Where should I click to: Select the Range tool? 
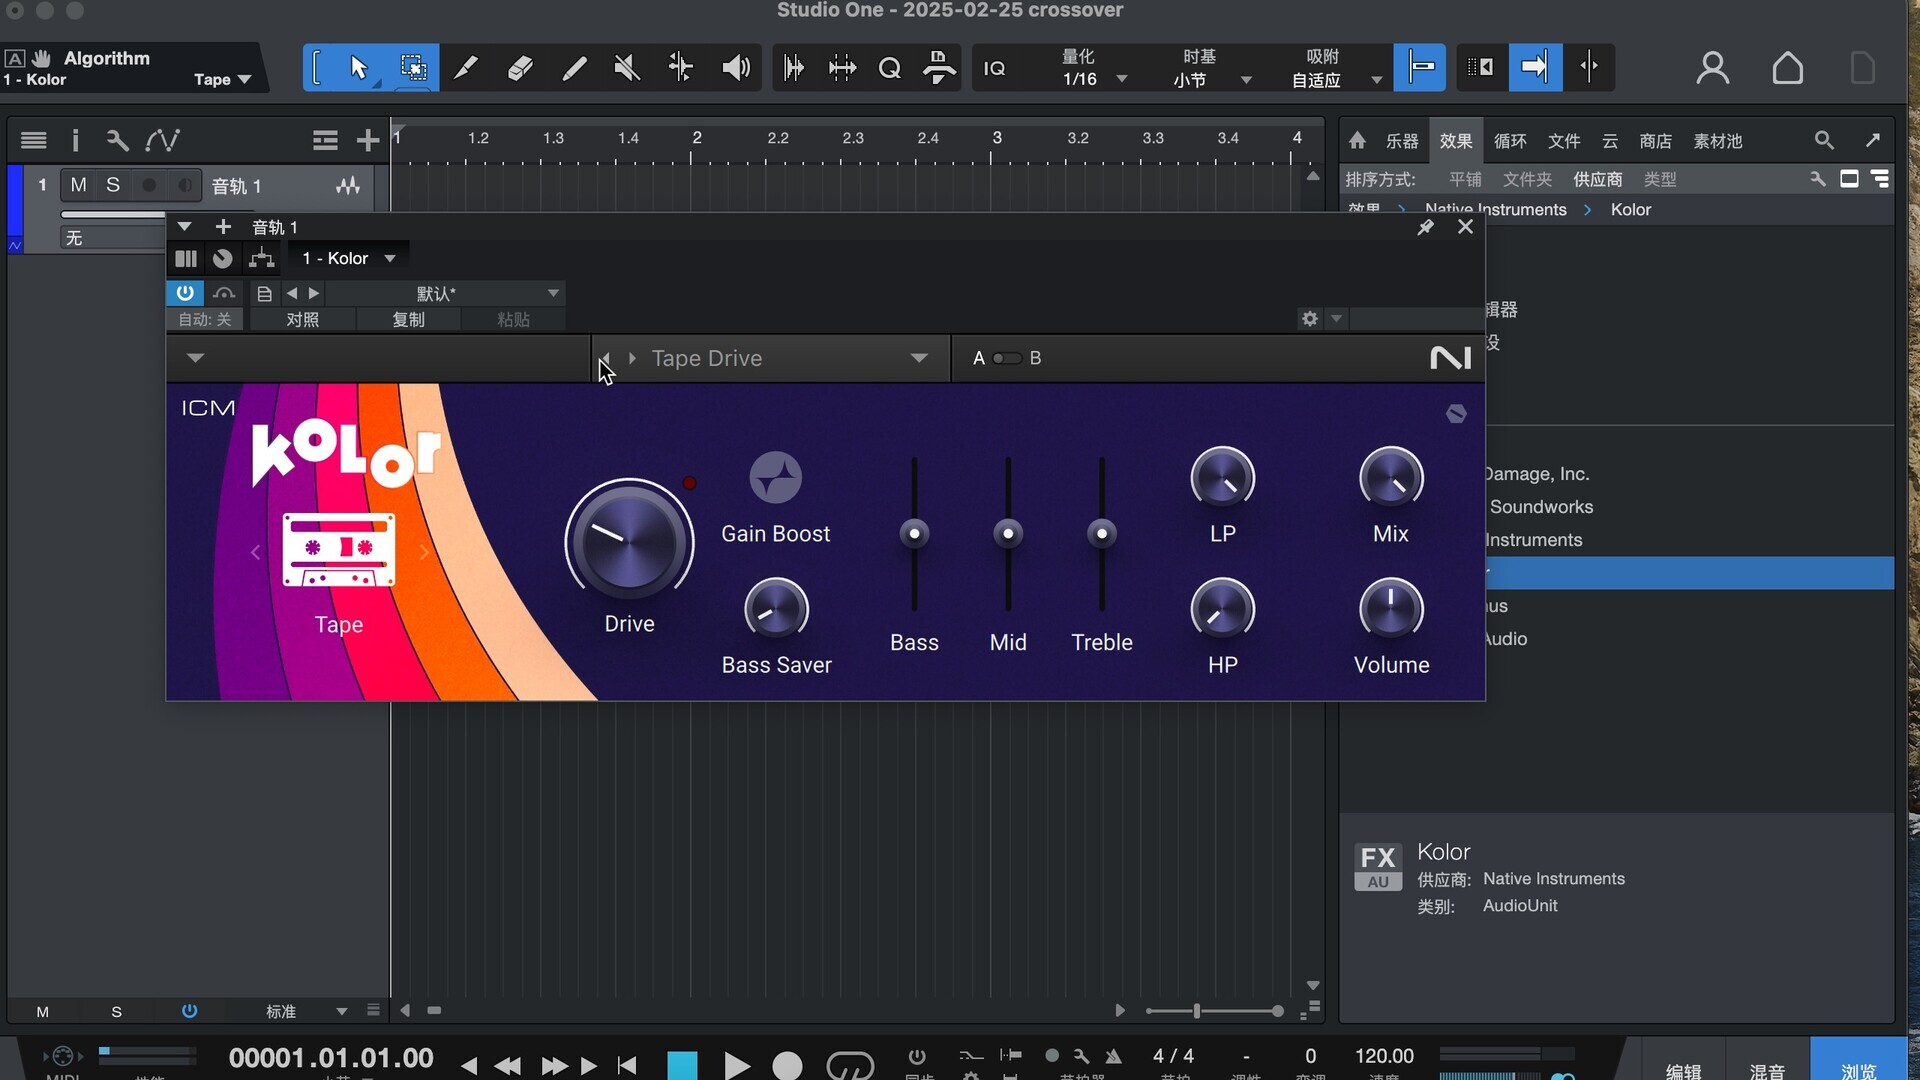(413, 68)
